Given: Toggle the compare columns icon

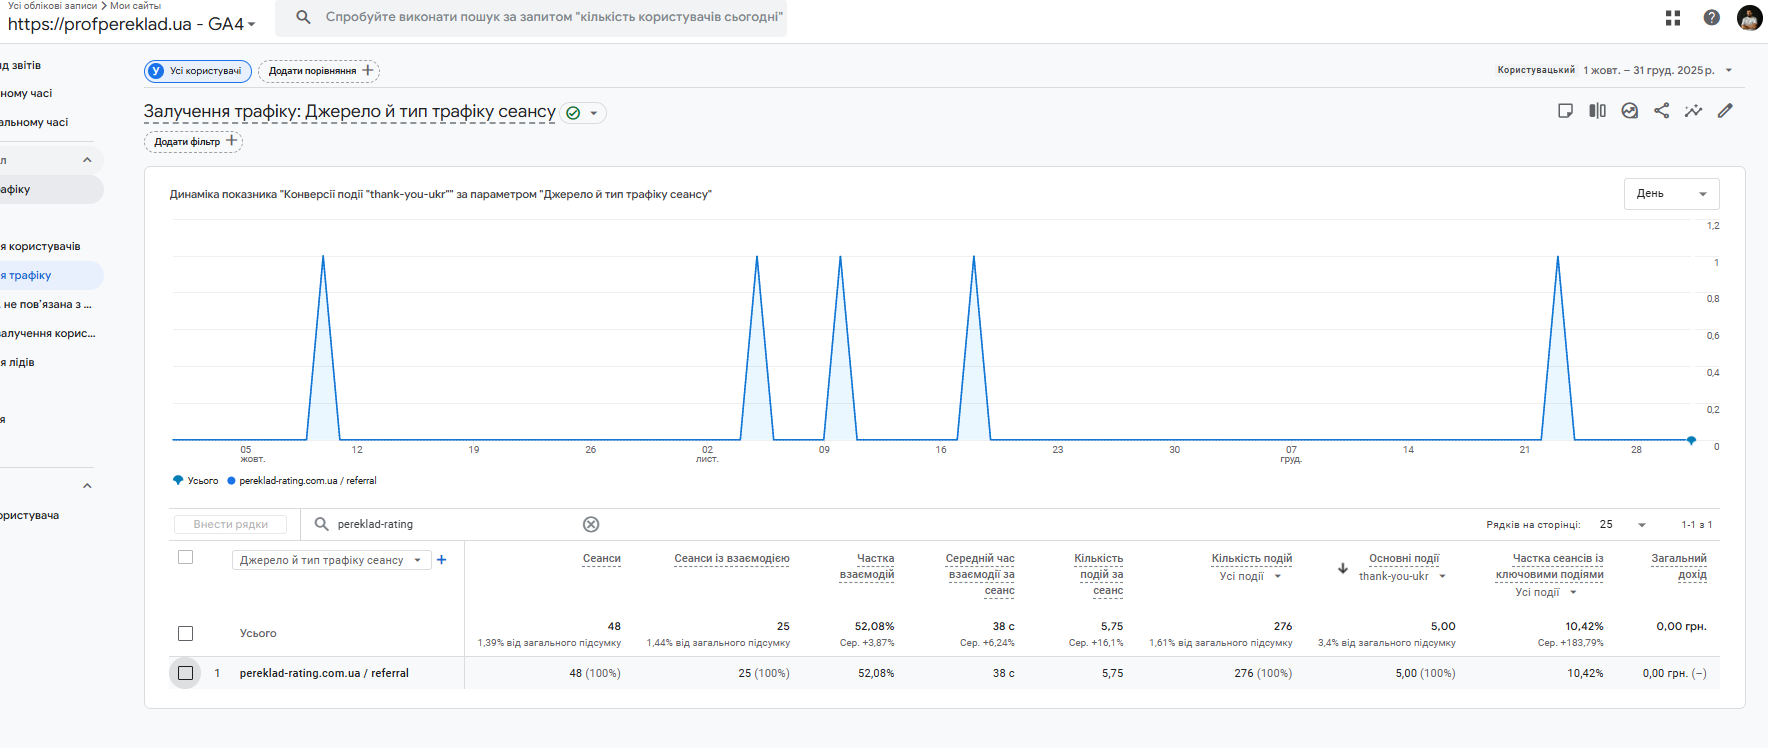Looking at the screenshot, I should pyautogui.click(x=1598, y=111).
